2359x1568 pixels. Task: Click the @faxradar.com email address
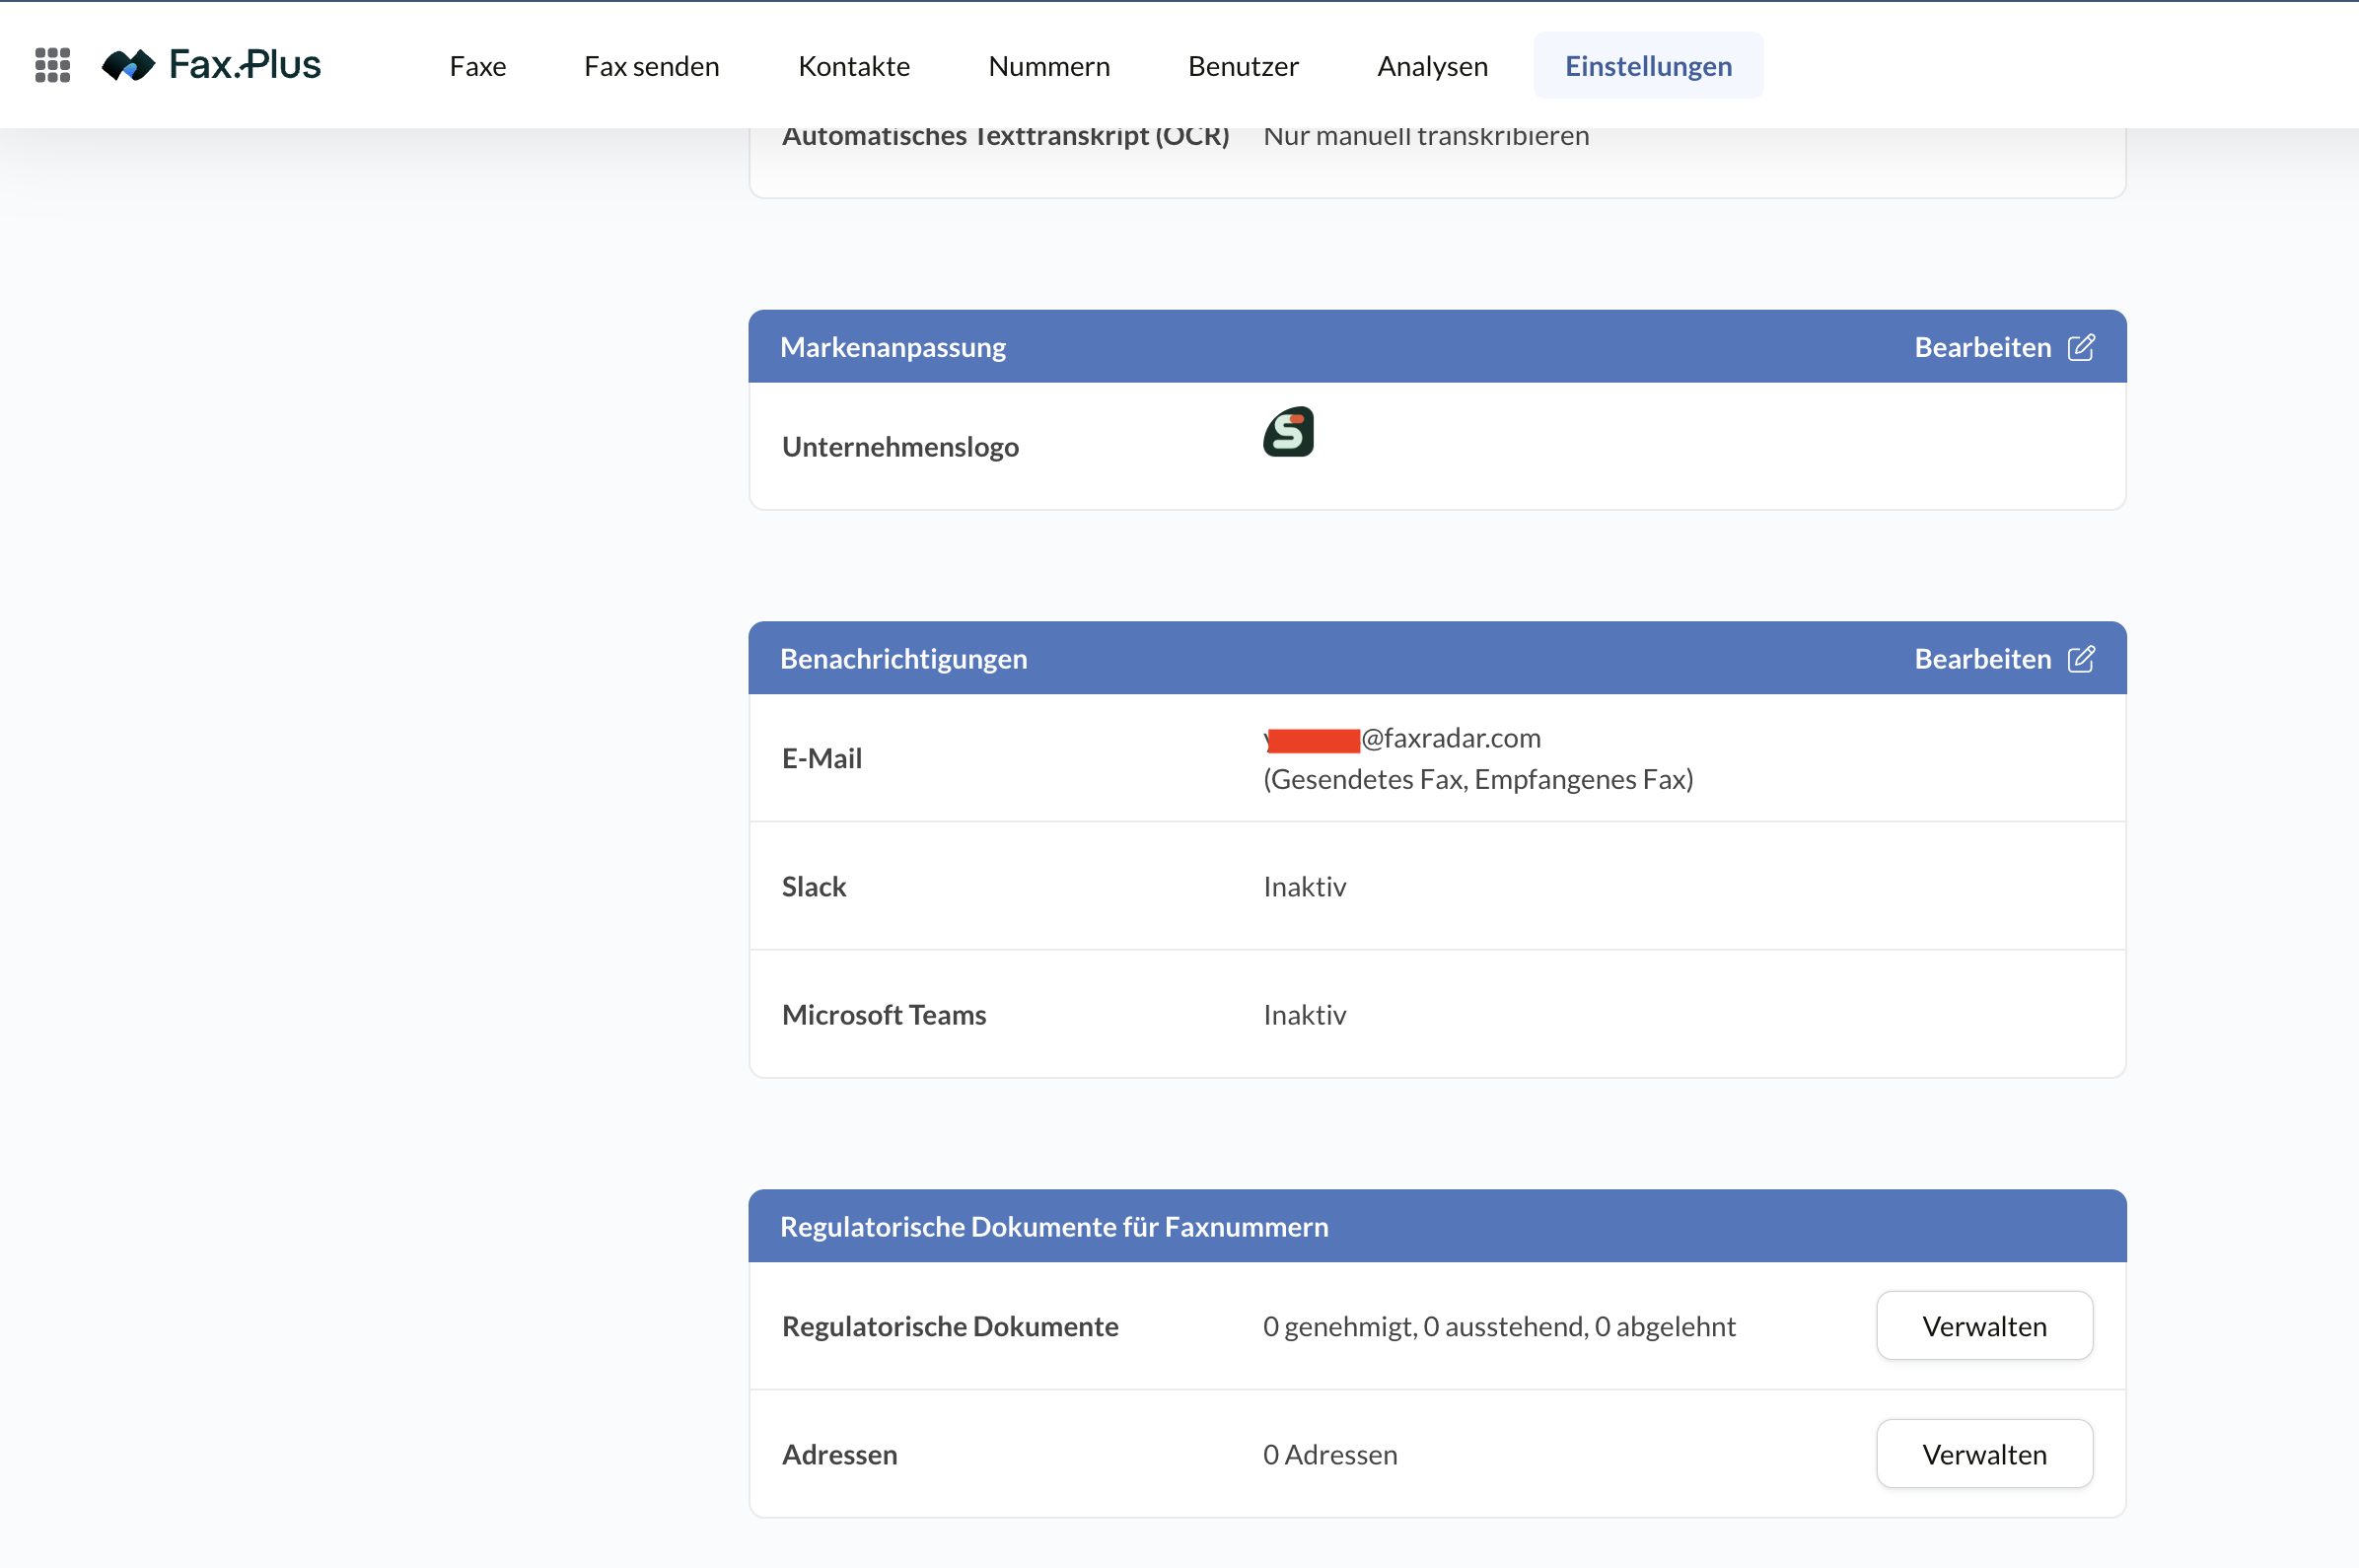coord(1402,739)
